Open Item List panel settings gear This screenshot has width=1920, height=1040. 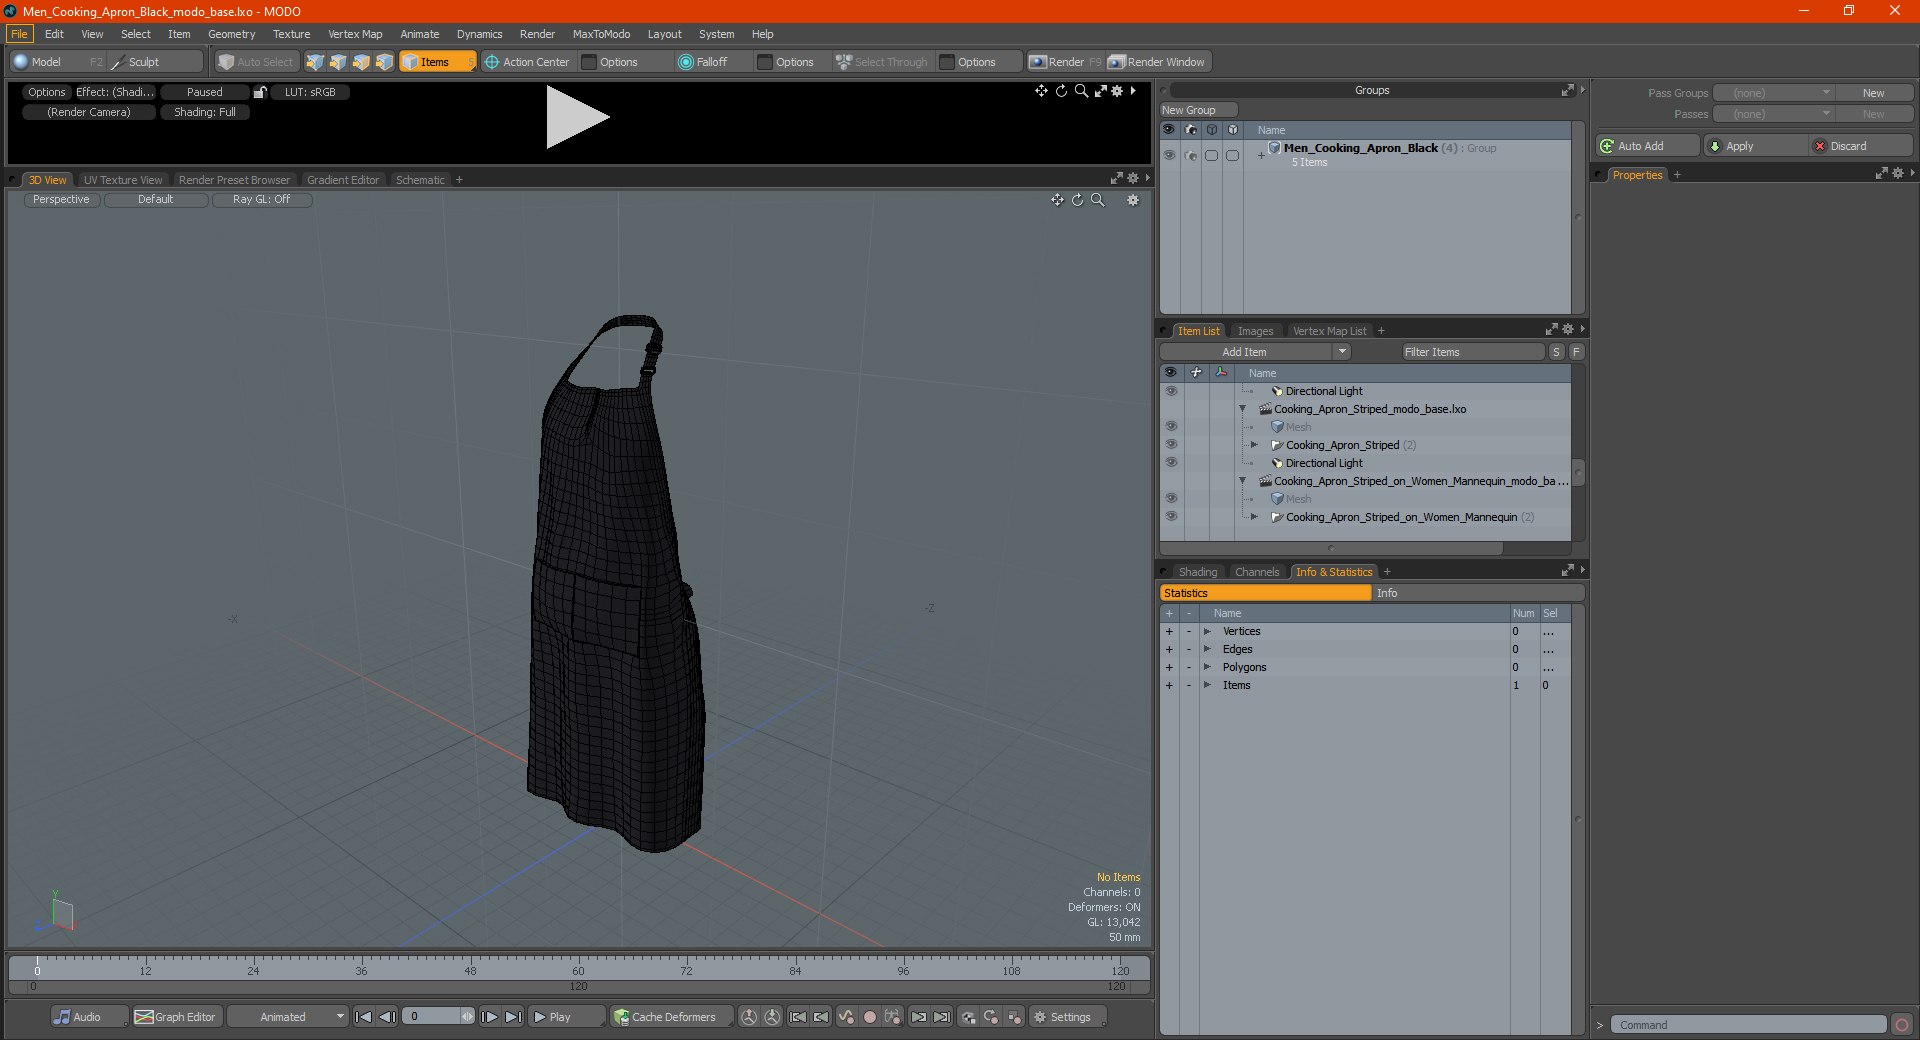pyautogui.click(x=1567, y=330)
